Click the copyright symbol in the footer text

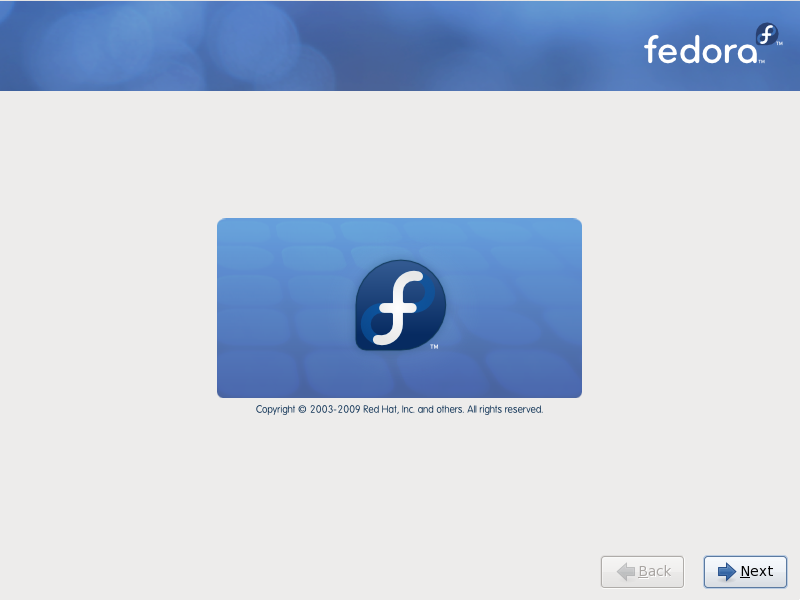click(302, 409)
